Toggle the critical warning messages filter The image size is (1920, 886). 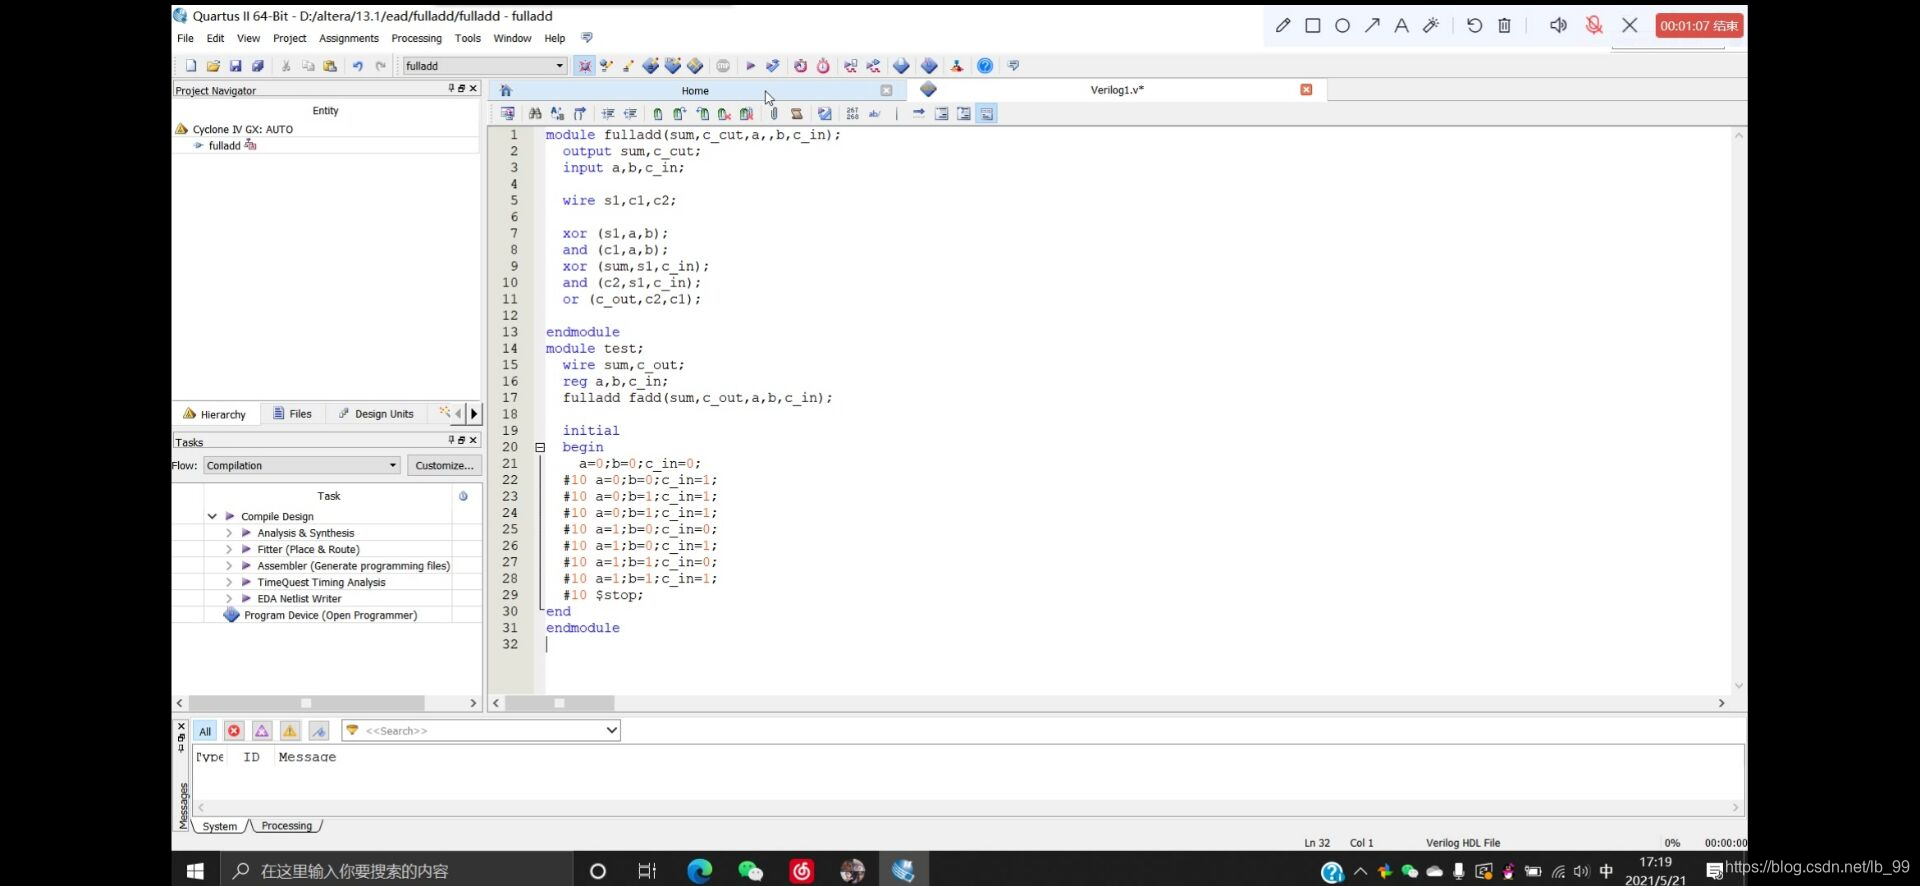(x=262, y=731)
